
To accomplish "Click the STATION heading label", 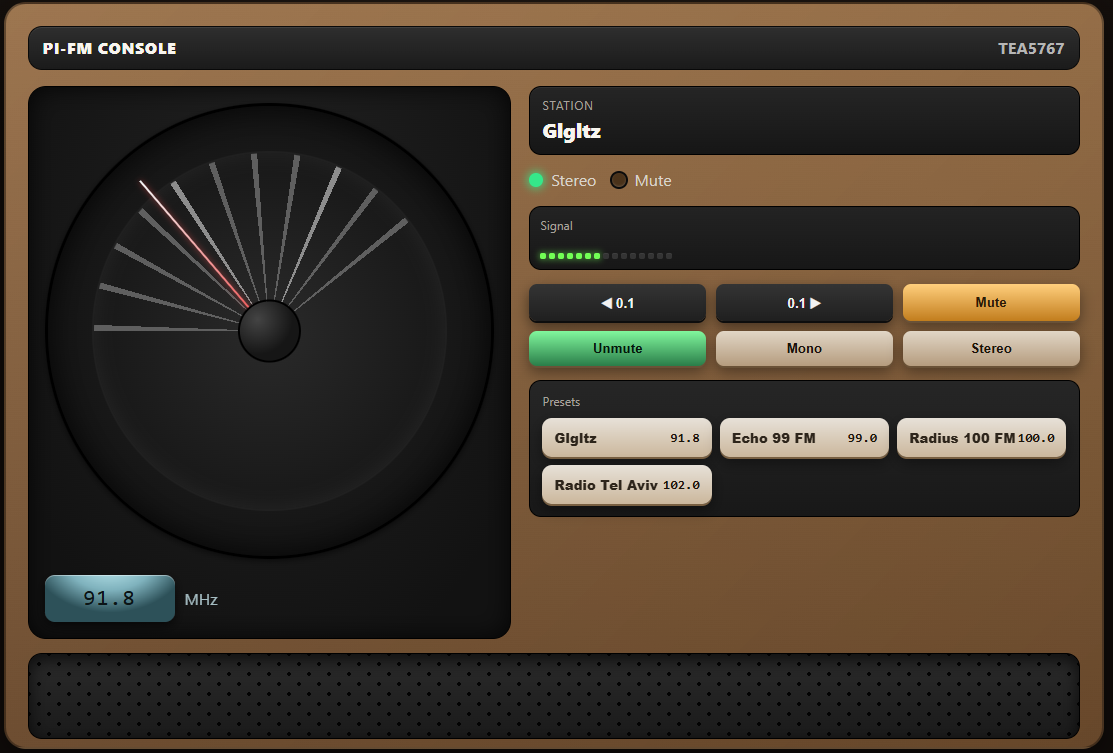I will tap(567, 106).
